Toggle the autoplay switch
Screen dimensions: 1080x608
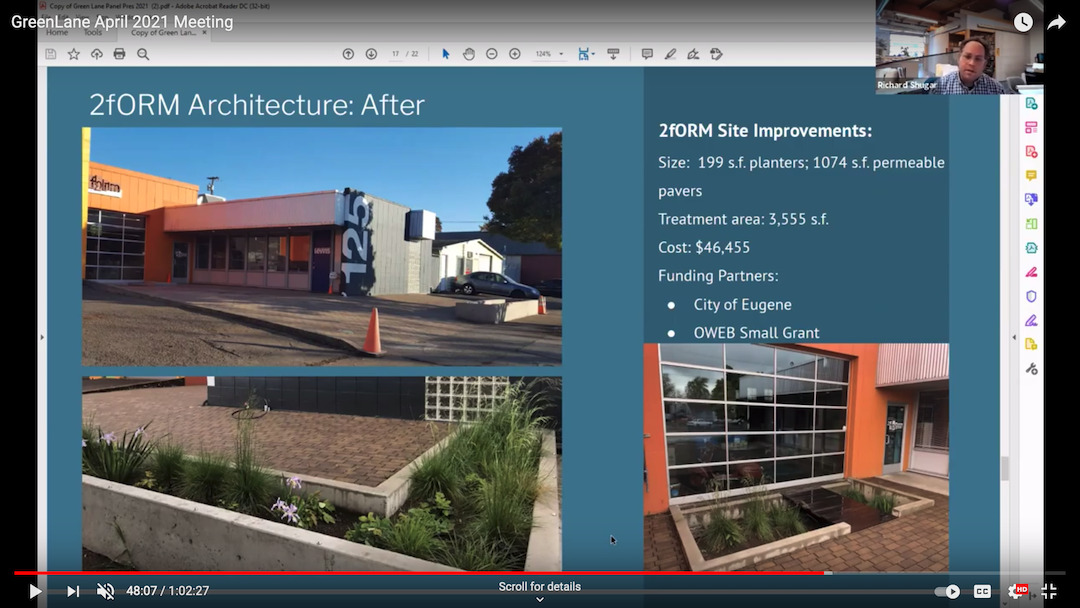pos(948,591)
